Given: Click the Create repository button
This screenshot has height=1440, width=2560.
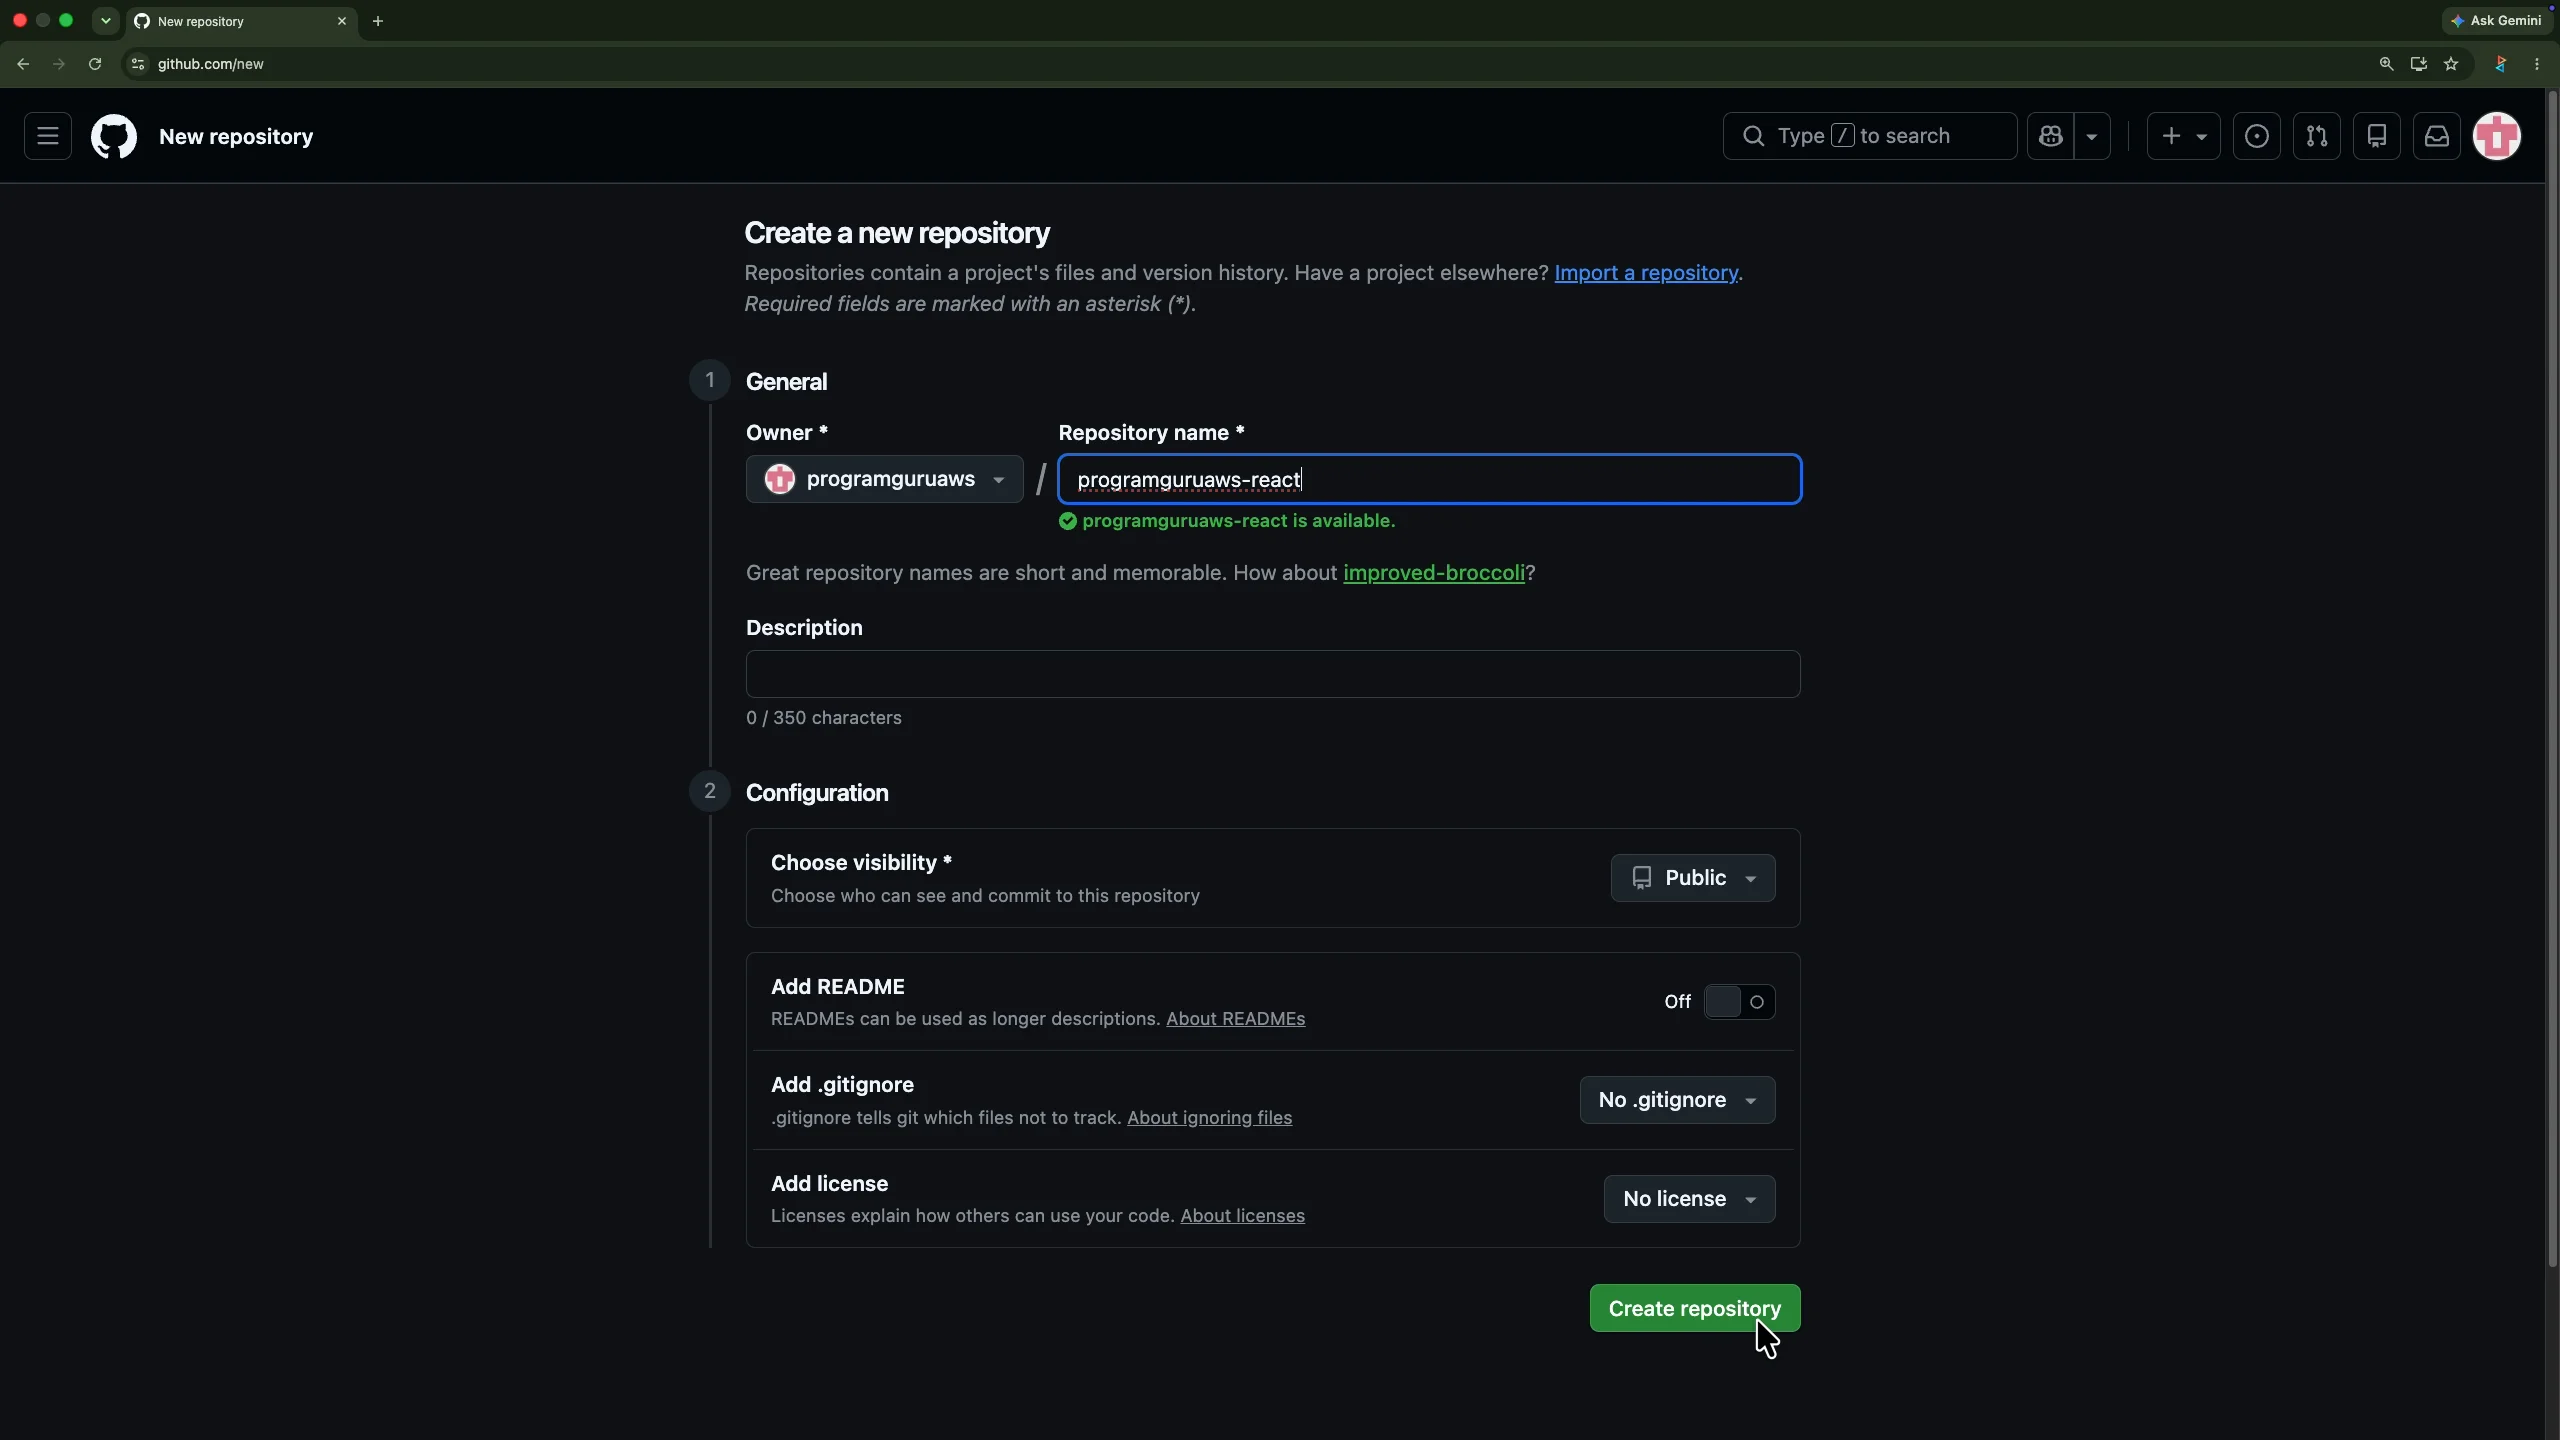Looking at the screenshot, I should [x=1695, y=1308].
